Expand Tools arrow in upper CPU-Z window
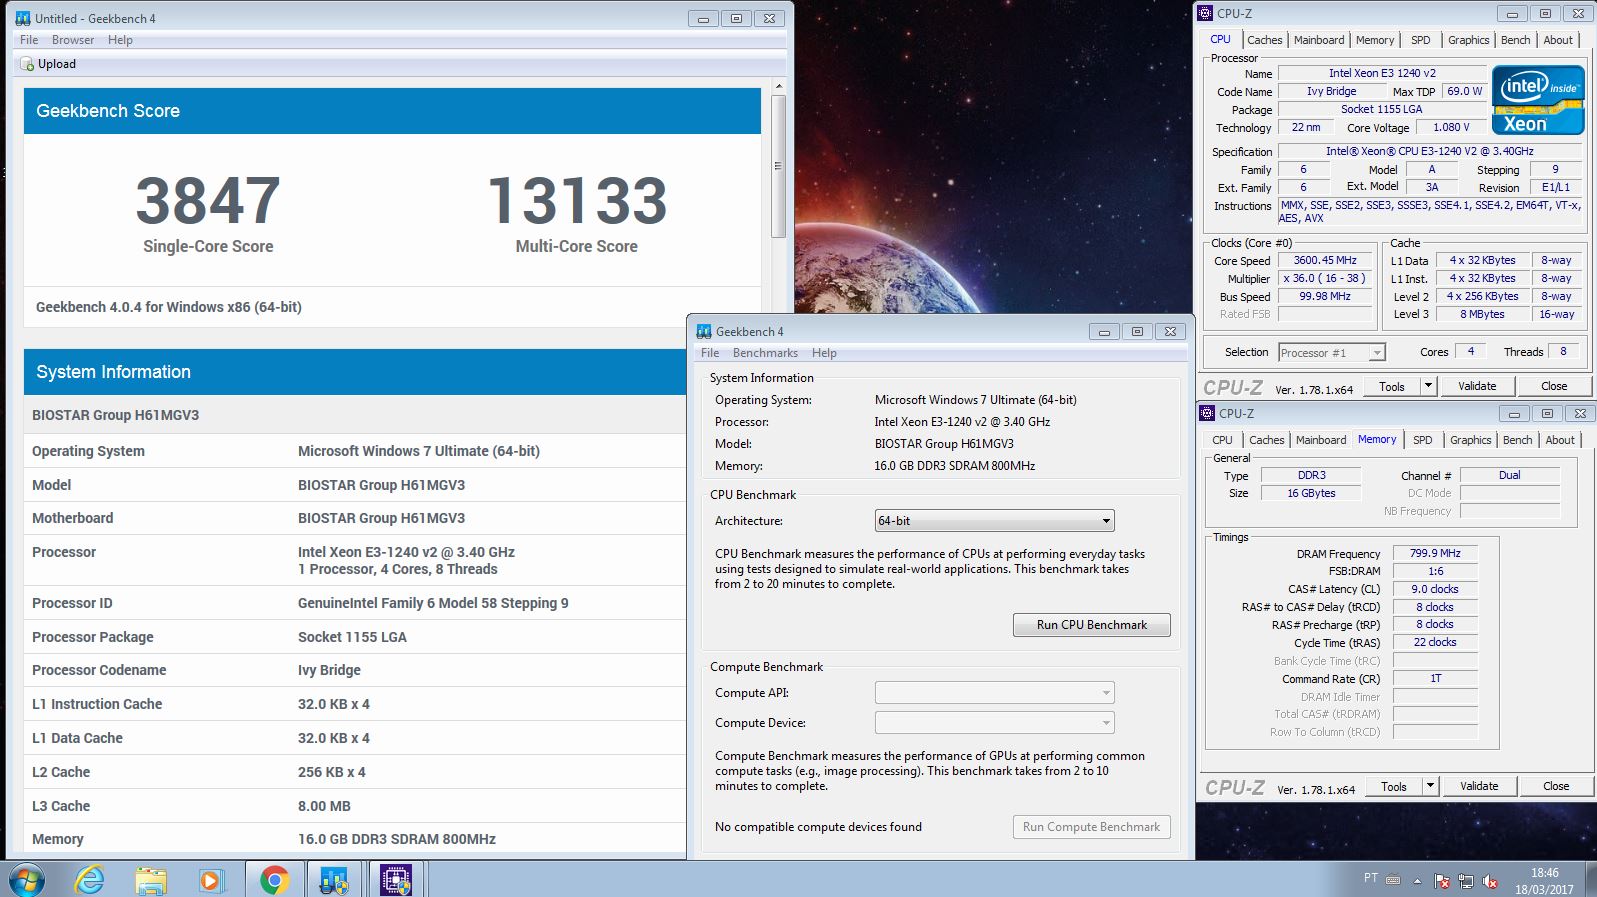The image size is (1597, 897). pyautogui.click(x=1428, y=386)
